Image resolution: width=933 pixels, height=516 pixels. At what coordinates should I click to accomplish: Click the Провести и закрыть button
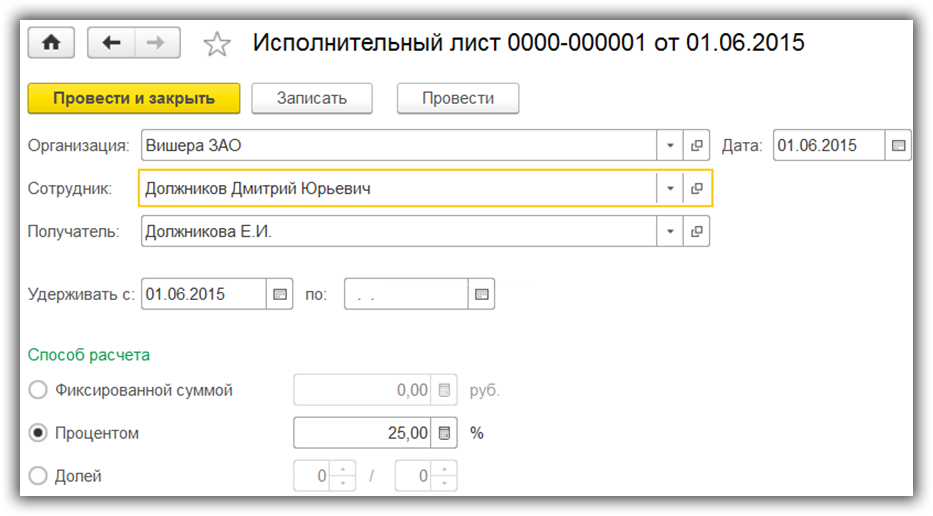click(x=134, y=98)
